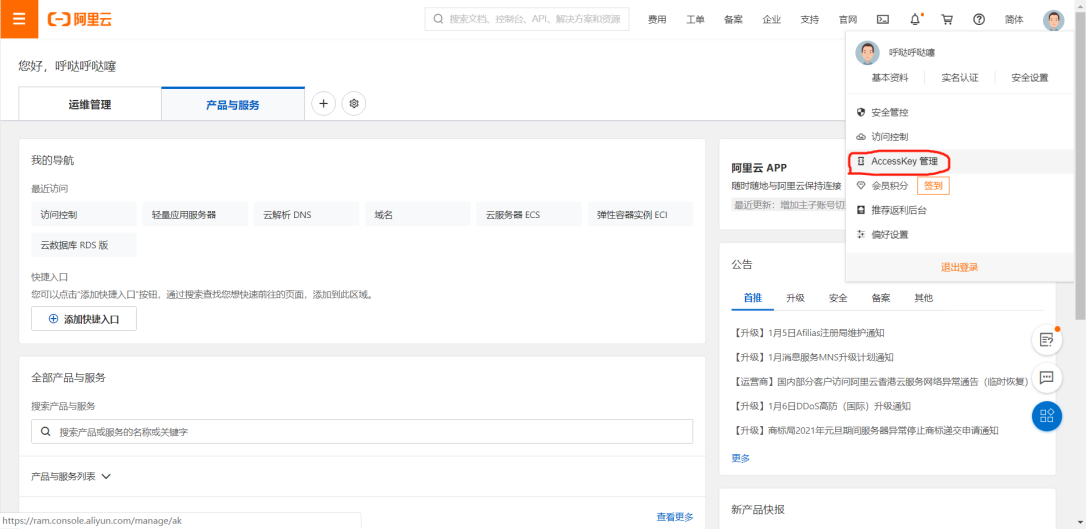Click the diamond icon beside 会员积分
Screen dimensions: 1086x529
[x=861, y=186]
